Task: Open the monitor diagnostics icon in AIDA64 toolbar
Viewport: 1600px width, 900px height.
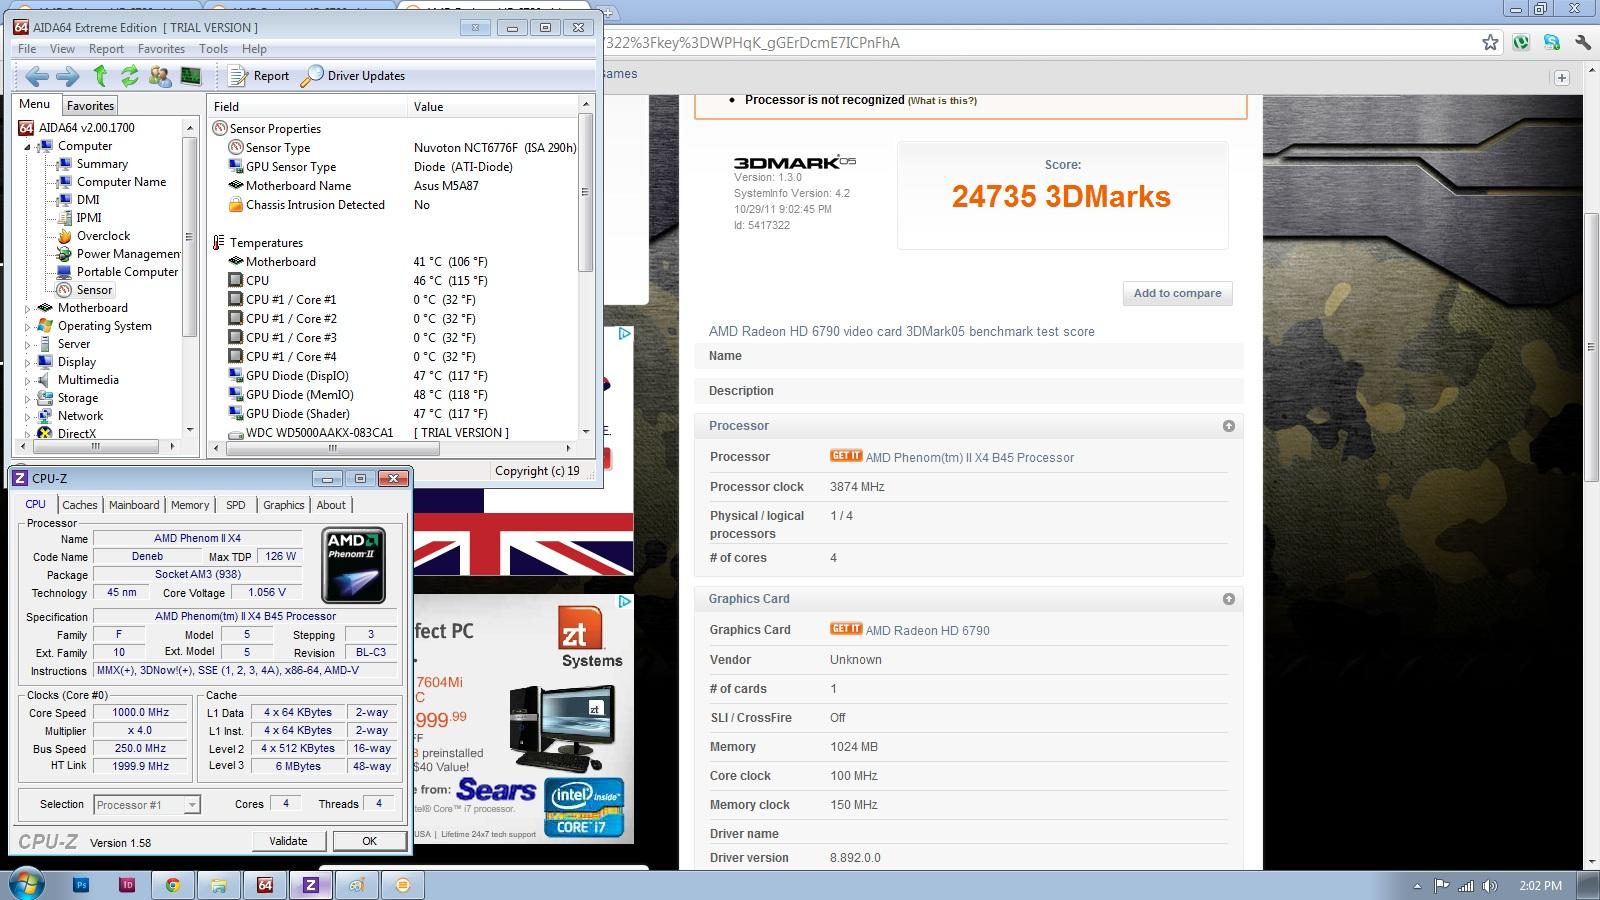Action: 190,76
